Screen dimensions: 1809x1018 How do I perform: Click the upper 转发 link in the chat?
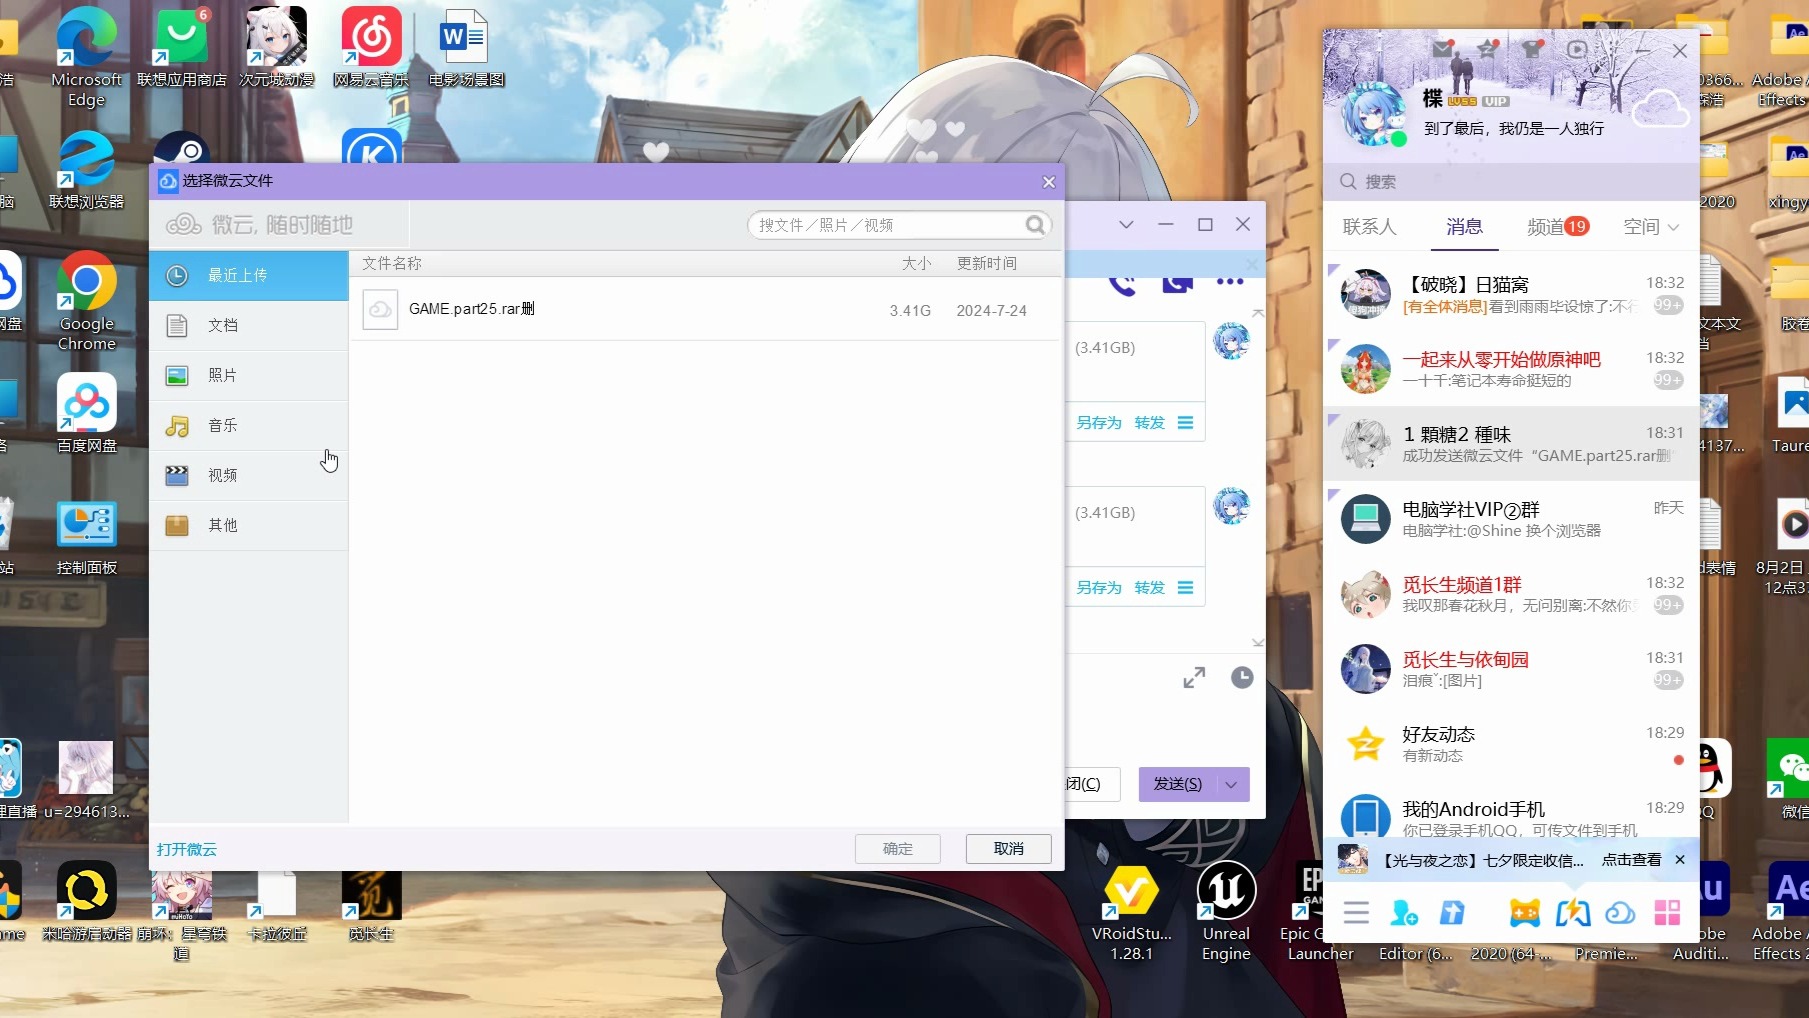click(1149, 423)
